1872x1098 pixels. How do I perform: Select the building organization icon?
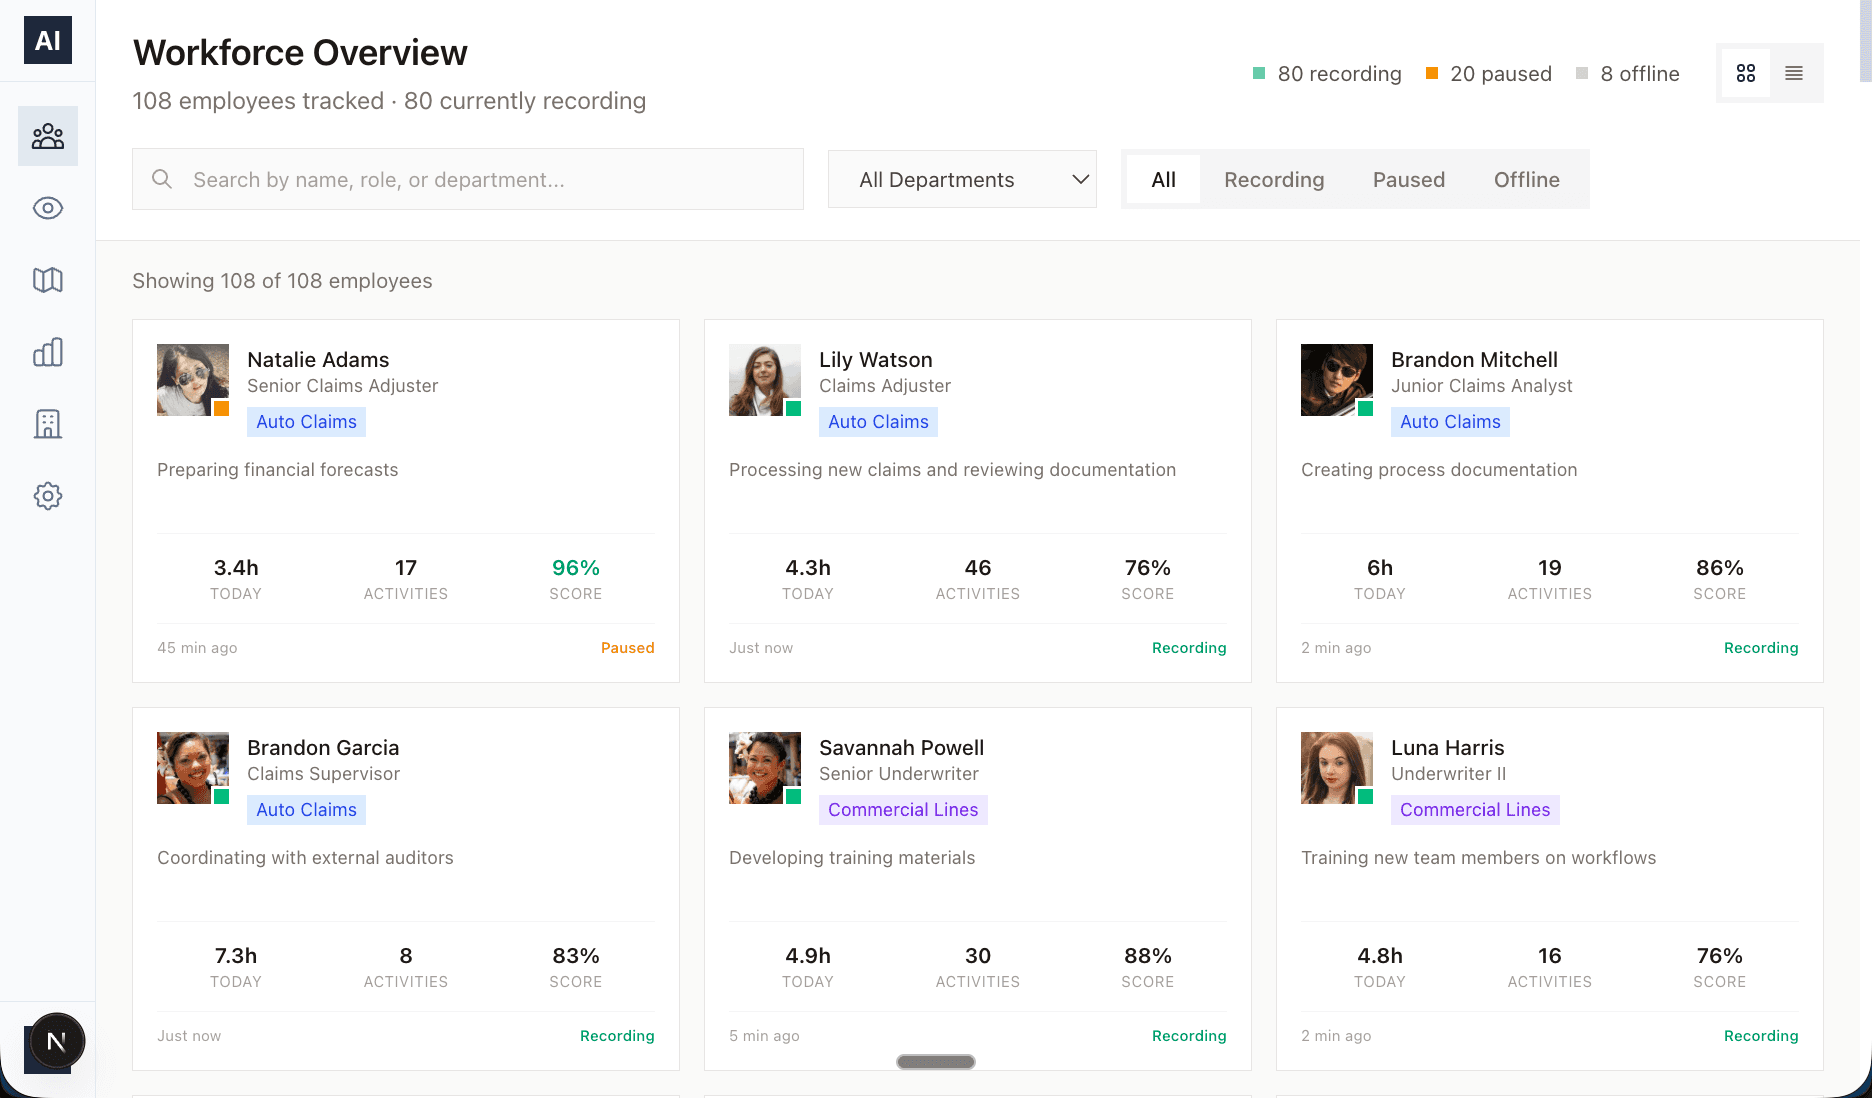pos(47,424)
